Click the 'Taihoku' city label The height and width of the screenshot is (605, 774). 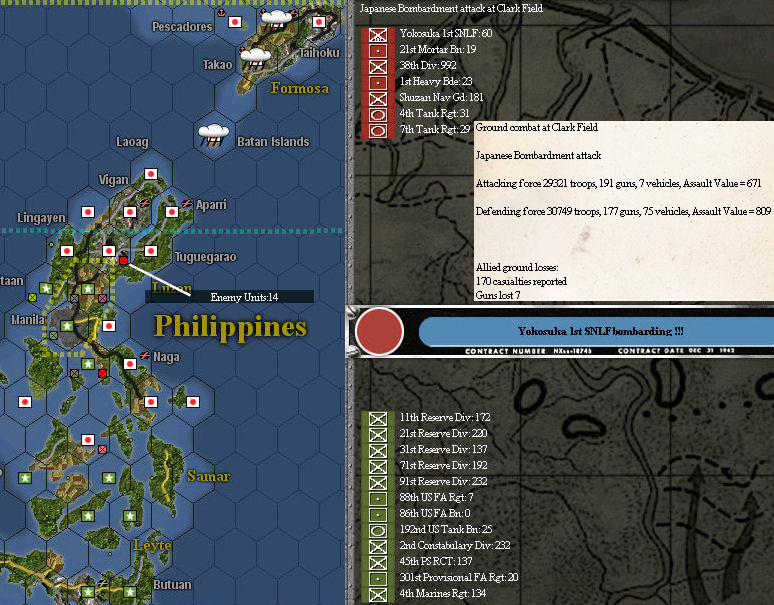[319, 53]
